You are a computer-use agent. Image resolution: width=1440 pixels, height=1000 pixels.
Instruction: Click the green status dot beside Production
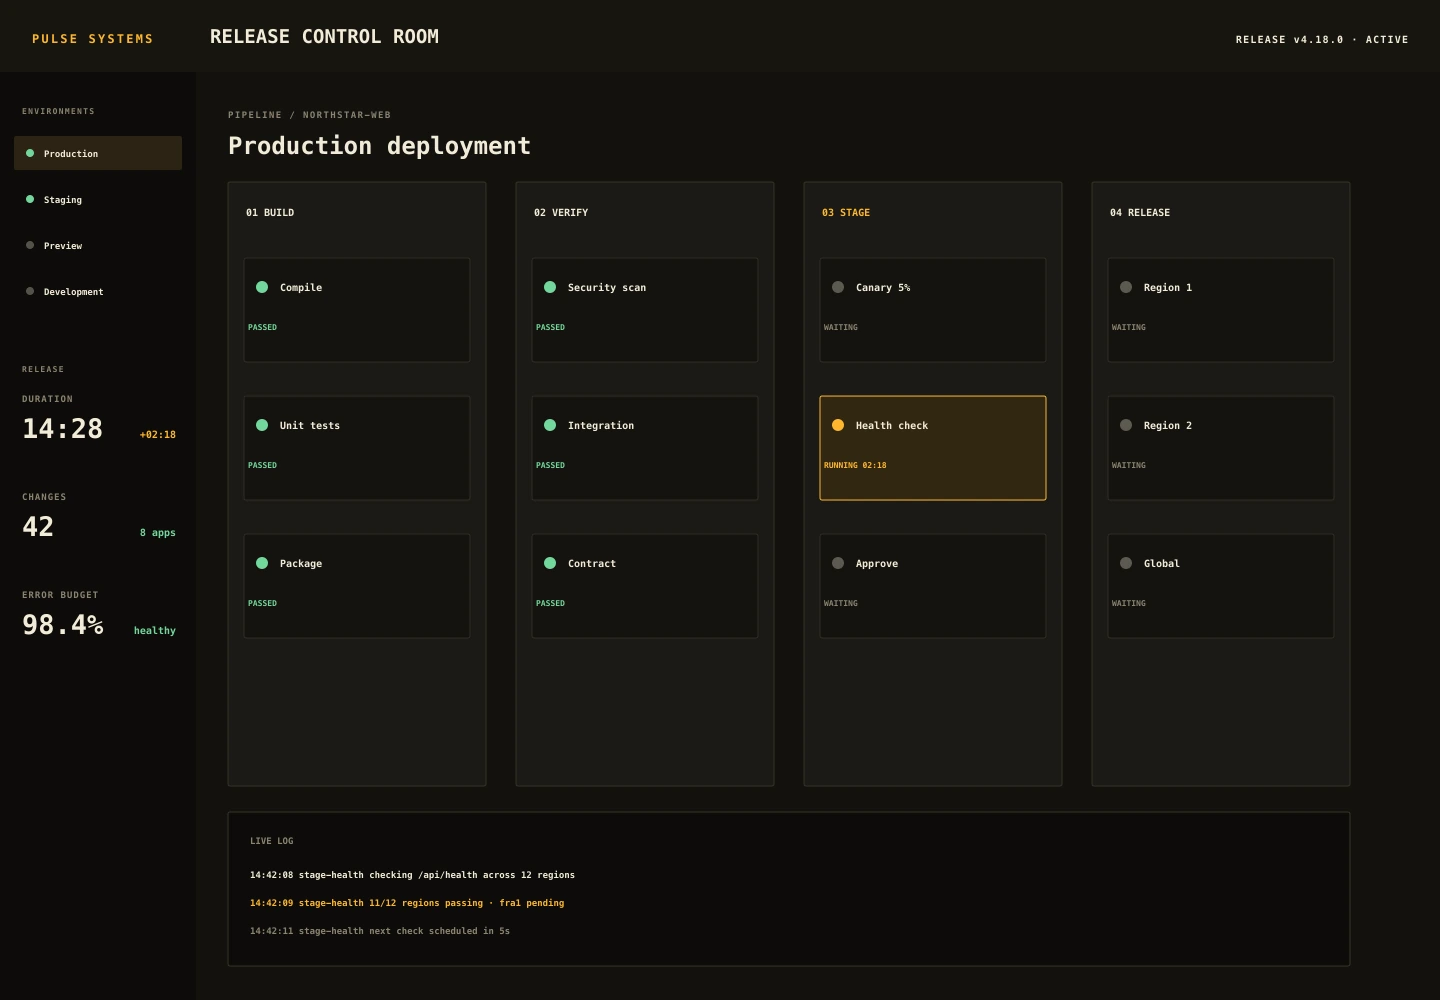point(30,153)
